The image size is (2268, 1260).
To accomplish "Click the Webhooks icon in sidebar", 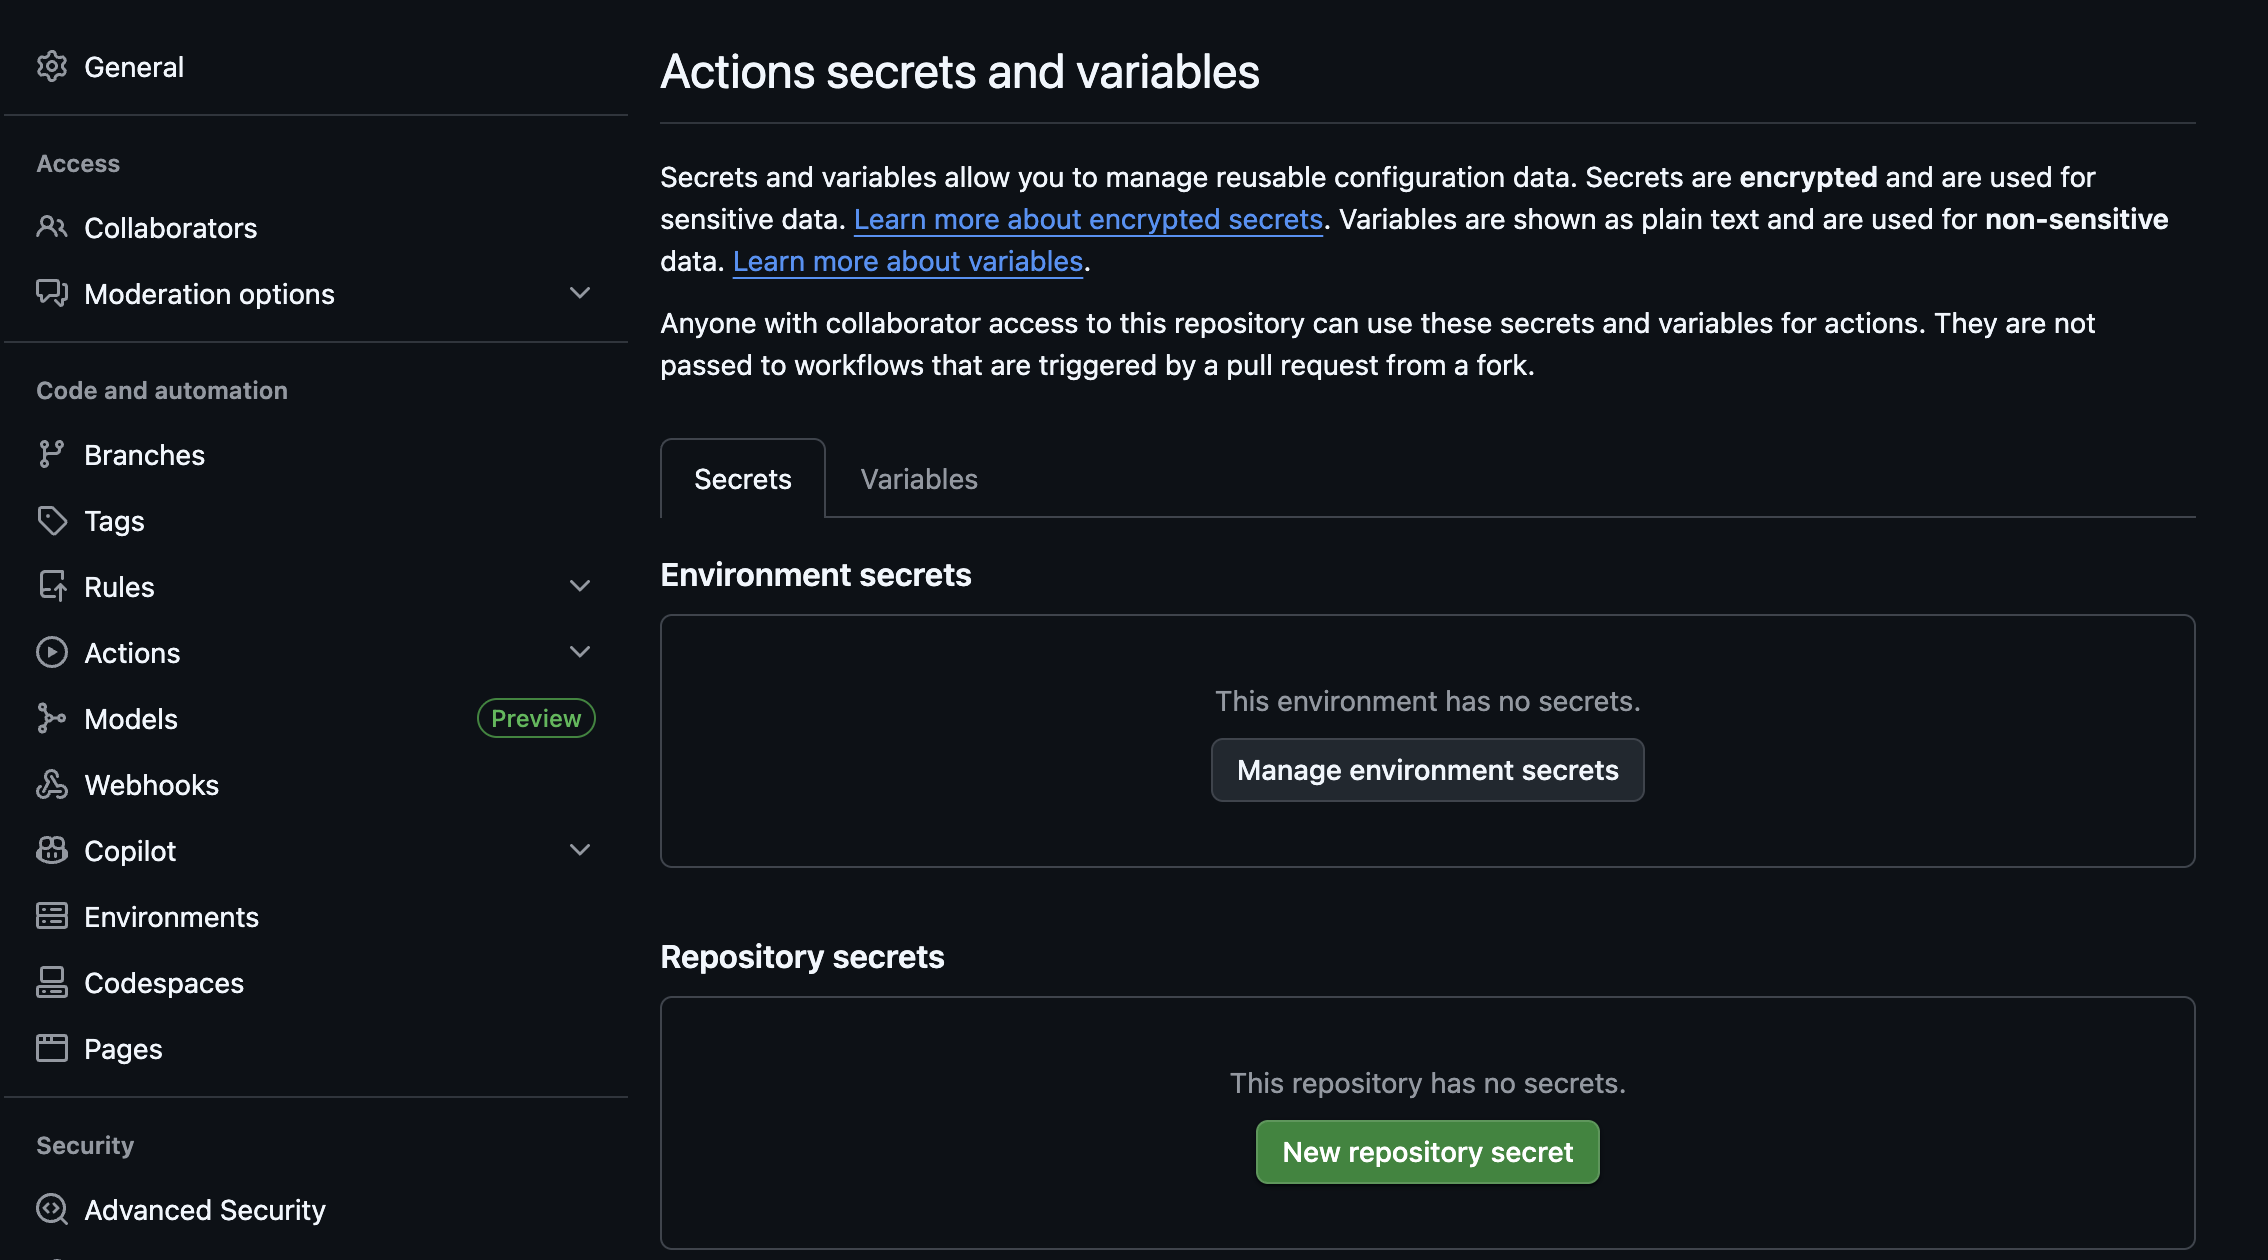I will (52, 785).
